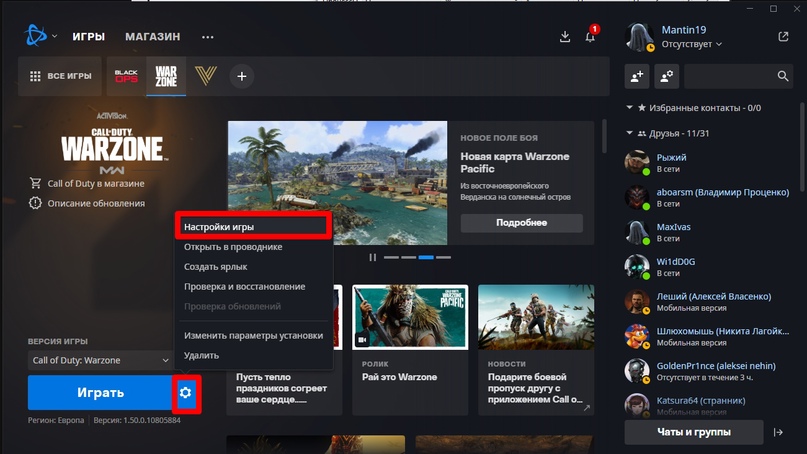807x454 pixels.
Task: Click the add friend icon
Action: (x=637, y=77)
